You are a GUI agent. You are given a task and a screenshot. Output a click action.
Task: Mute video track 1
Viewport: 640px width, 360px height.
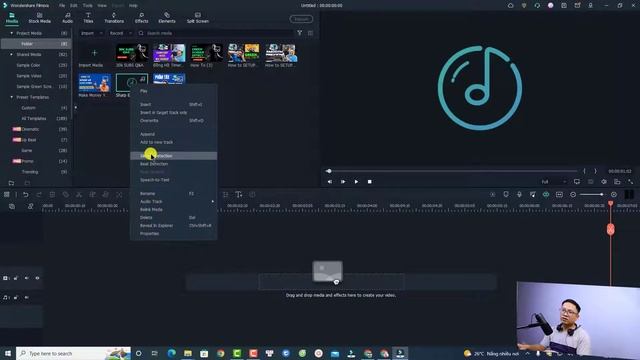coord(27,278)
